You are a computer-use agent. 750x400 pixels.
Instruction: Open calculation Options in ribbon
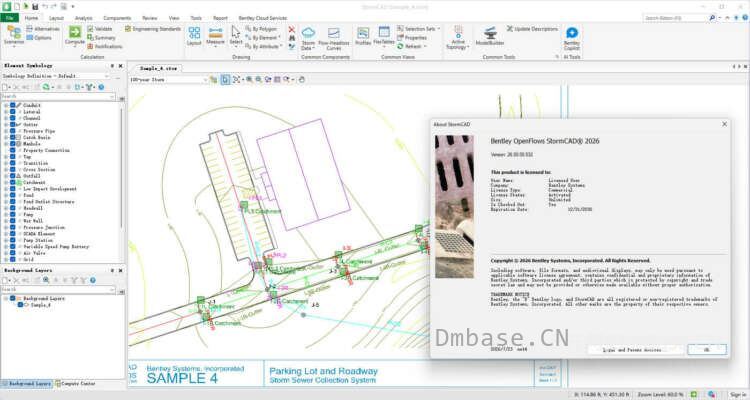pyautogui.click(x=39, y=38)
